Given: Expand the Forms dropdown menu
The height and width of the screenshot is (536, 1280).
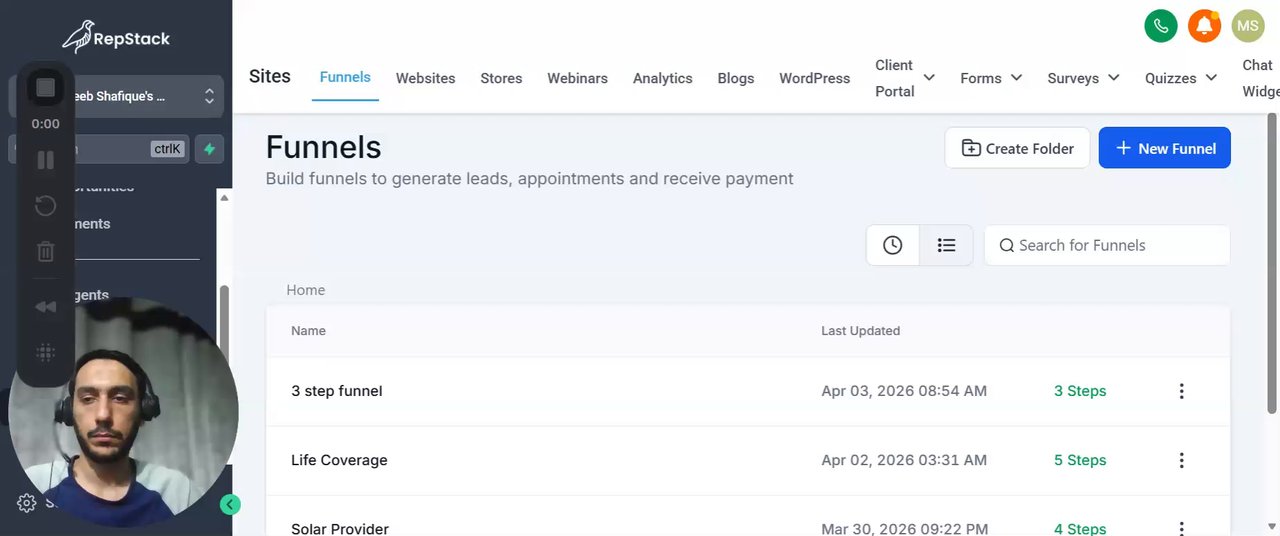Looking at the screenshot, I should click(x=1016, y=78).
